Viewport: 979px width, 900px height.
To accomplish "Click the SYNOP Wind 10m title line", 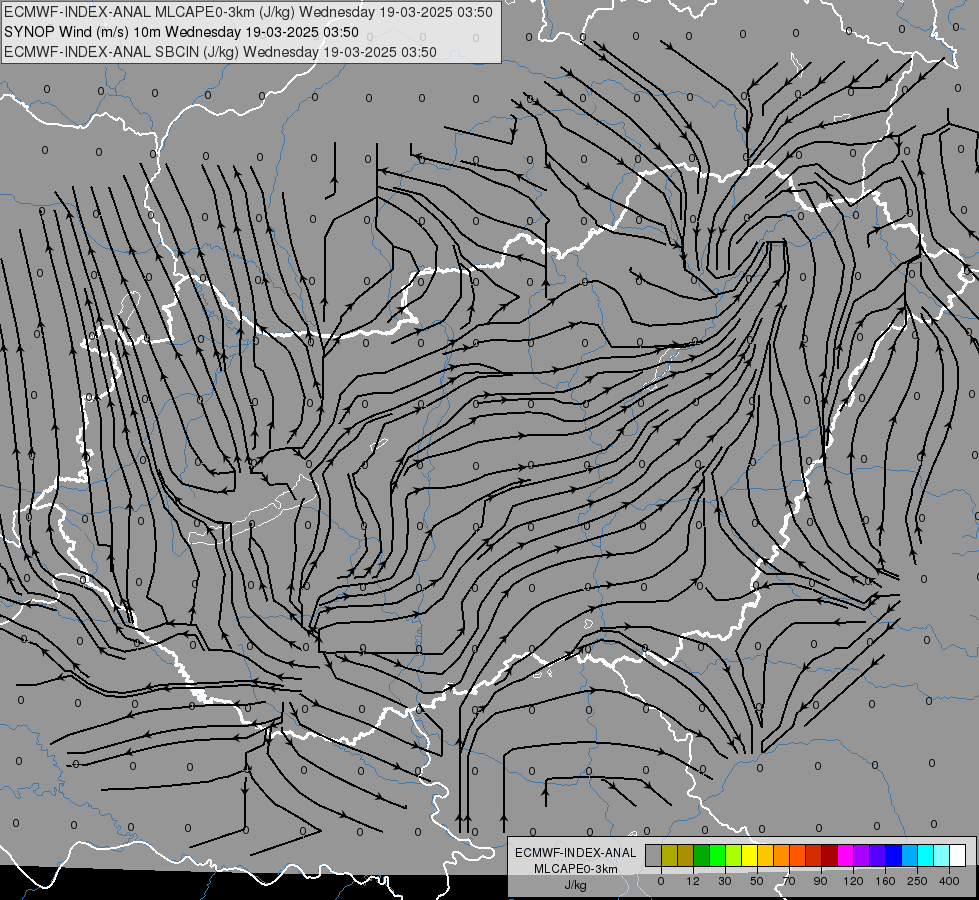I will click(181, 32).
